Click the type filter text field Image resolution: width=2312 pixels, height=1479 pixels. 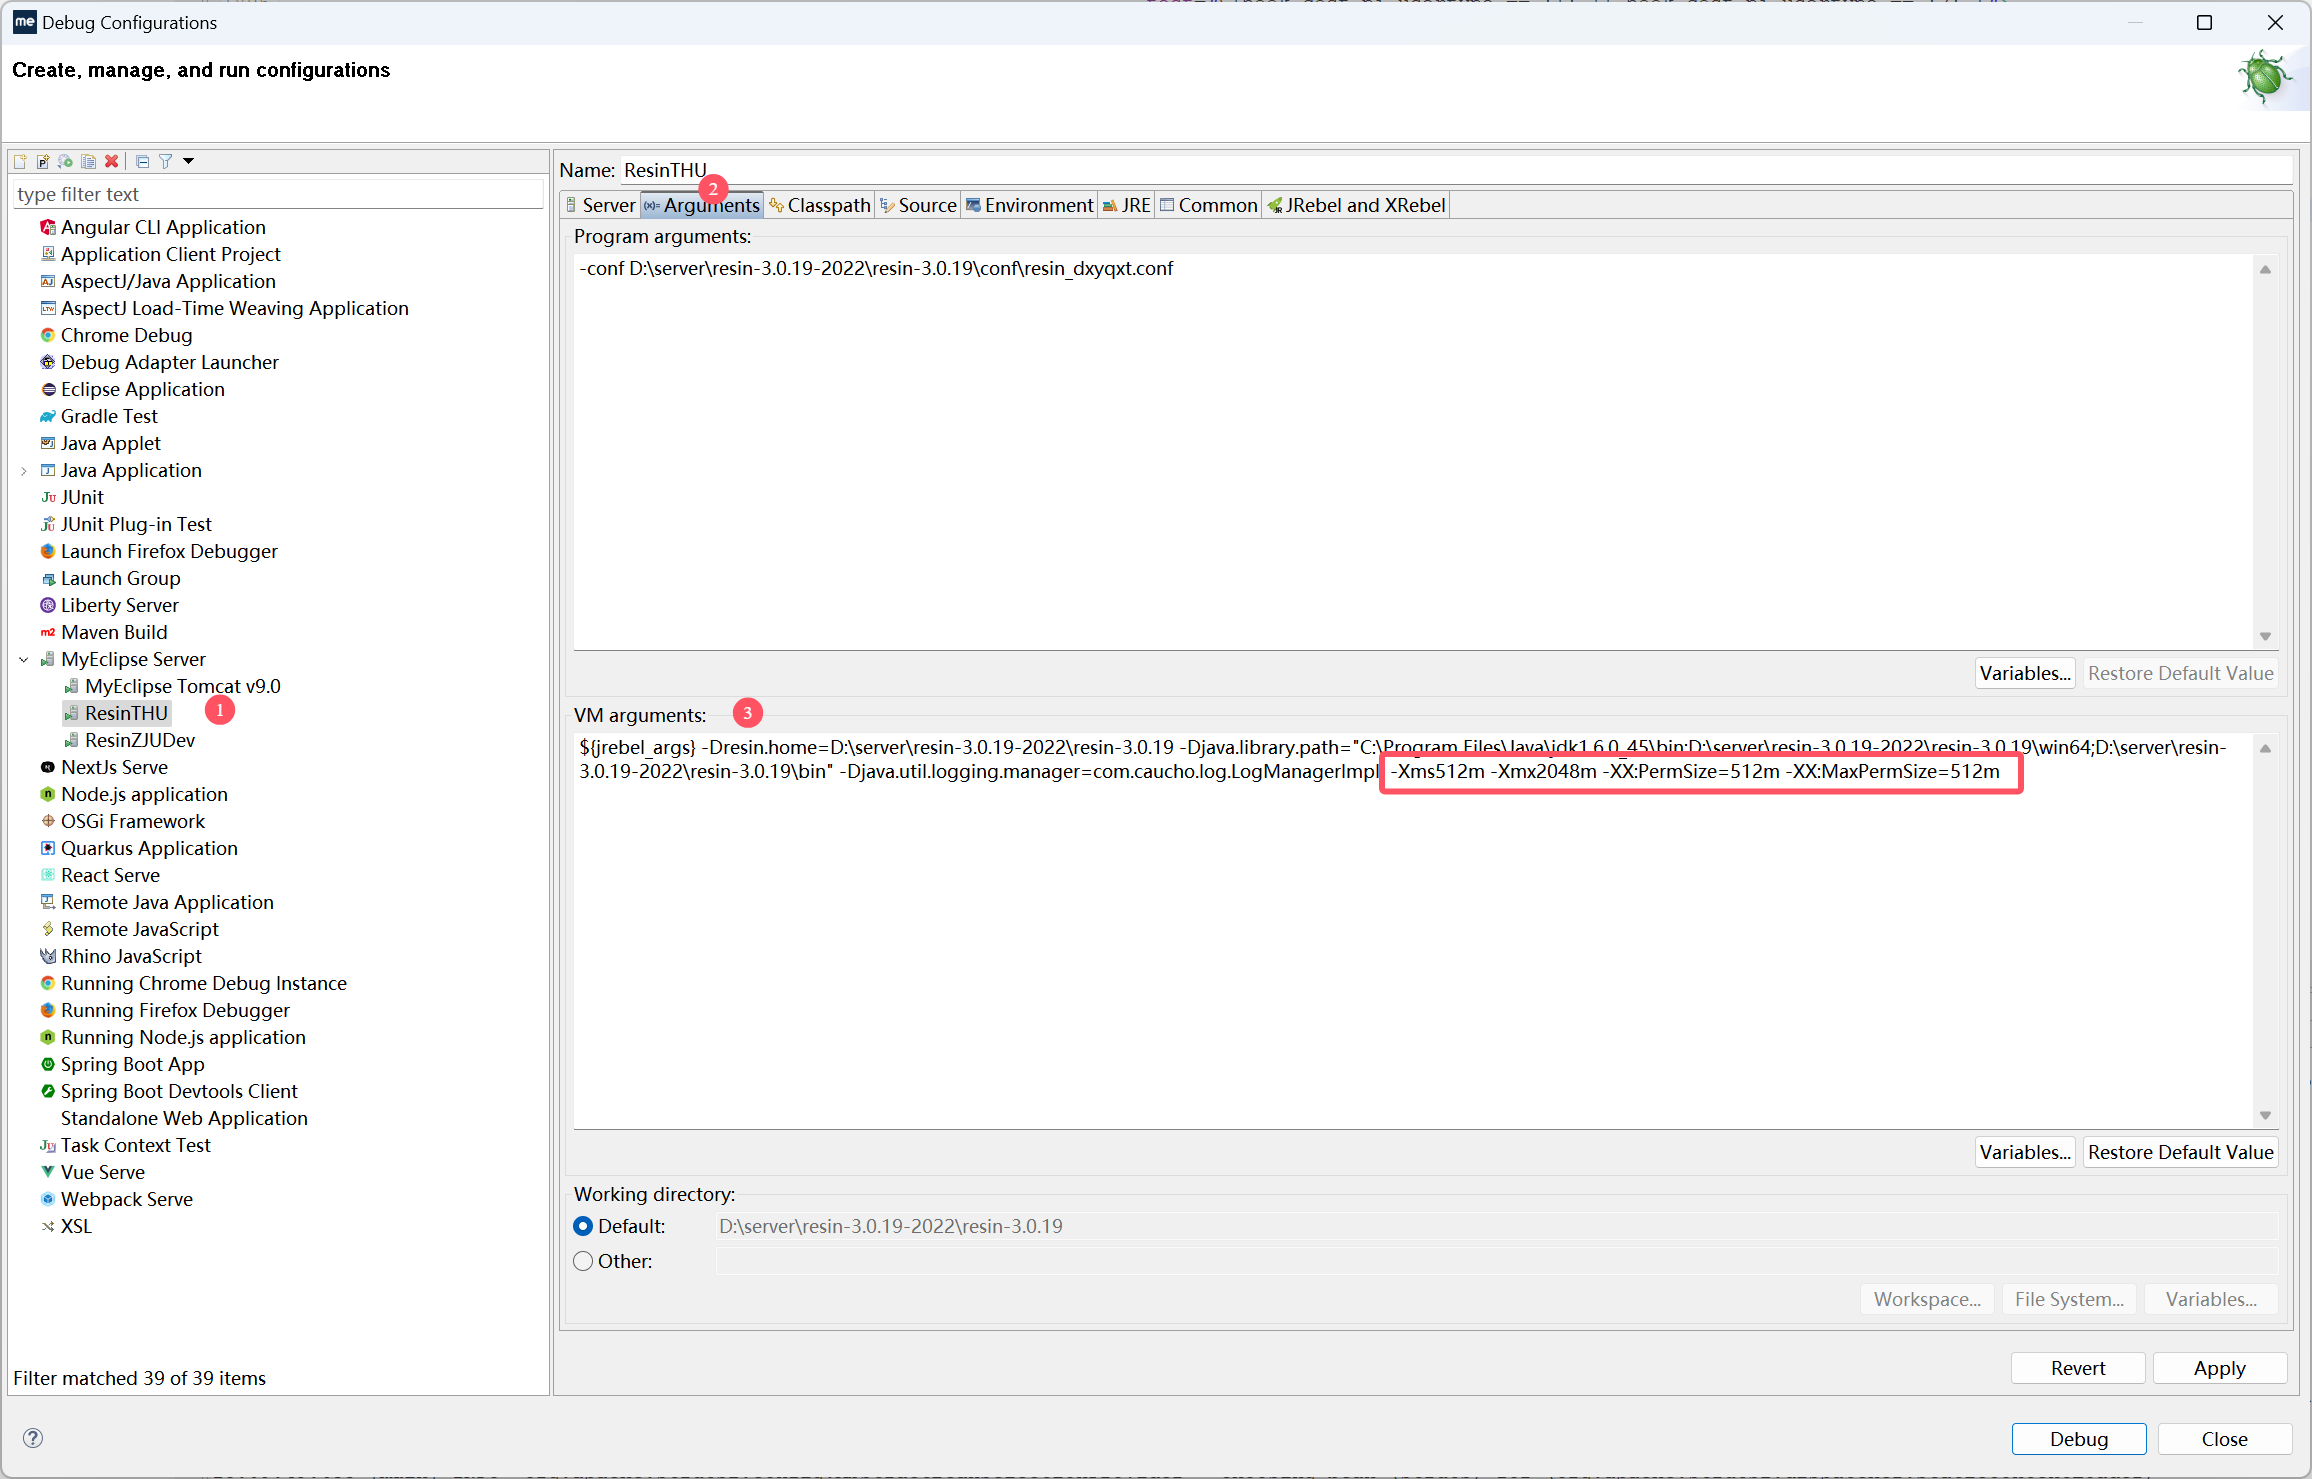(278, 194)
